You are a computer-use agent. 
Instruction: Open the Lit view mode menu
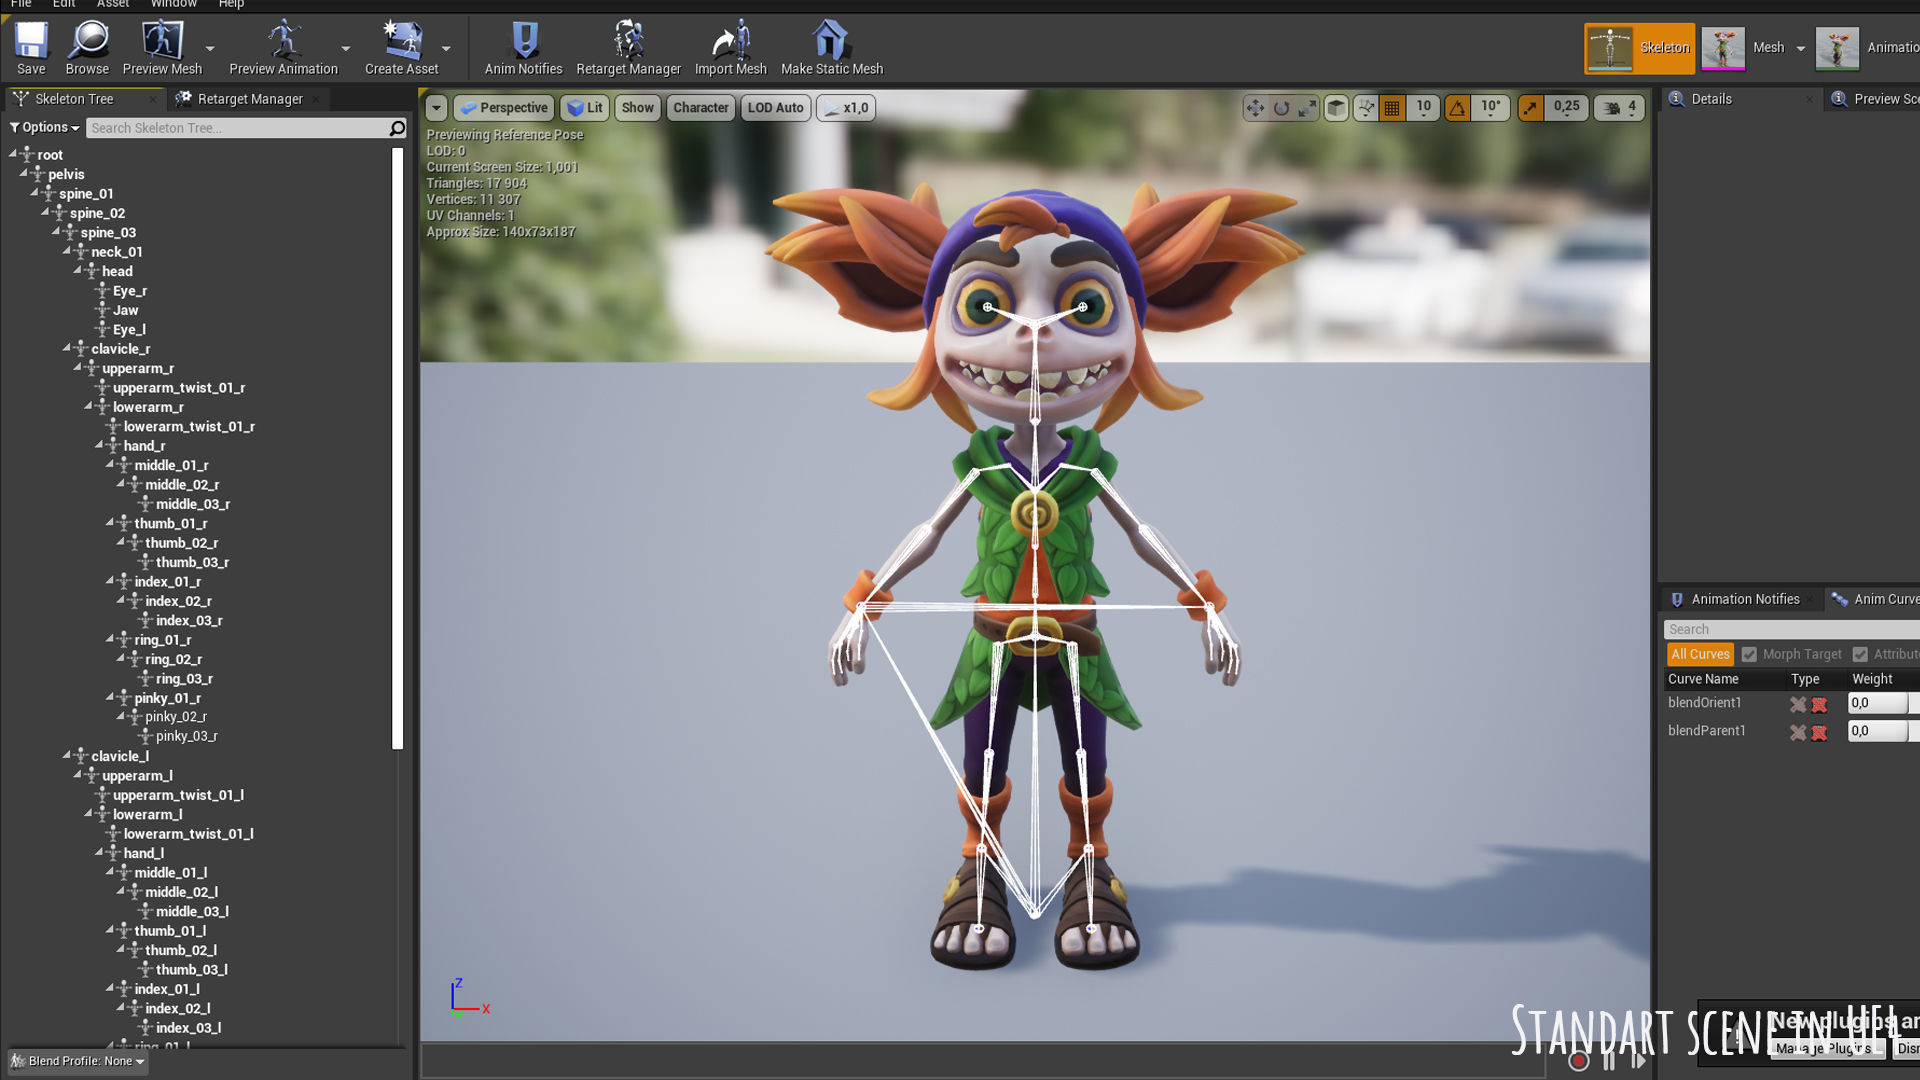pos(585,108)
